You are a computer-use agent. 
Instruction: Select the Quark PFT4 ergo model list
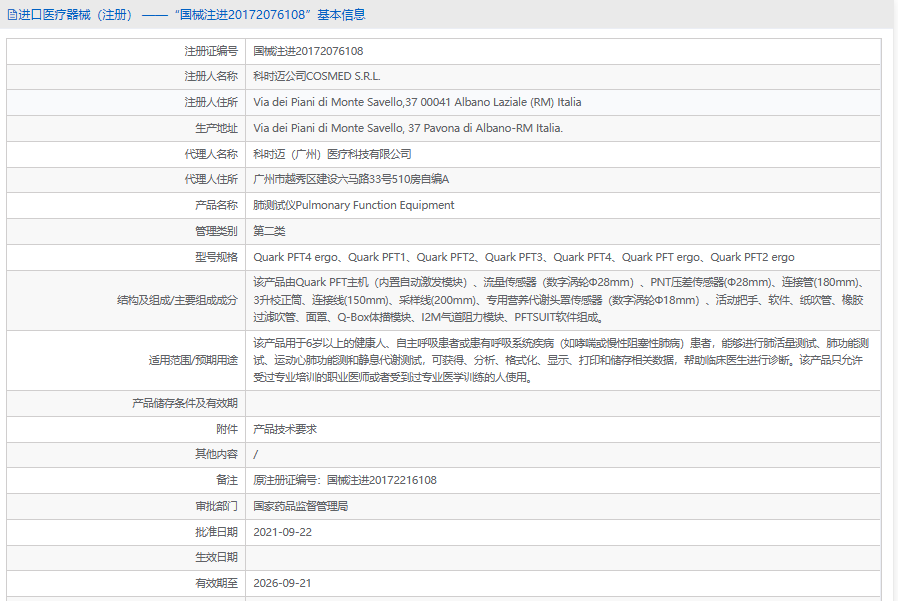coord(523,257)
